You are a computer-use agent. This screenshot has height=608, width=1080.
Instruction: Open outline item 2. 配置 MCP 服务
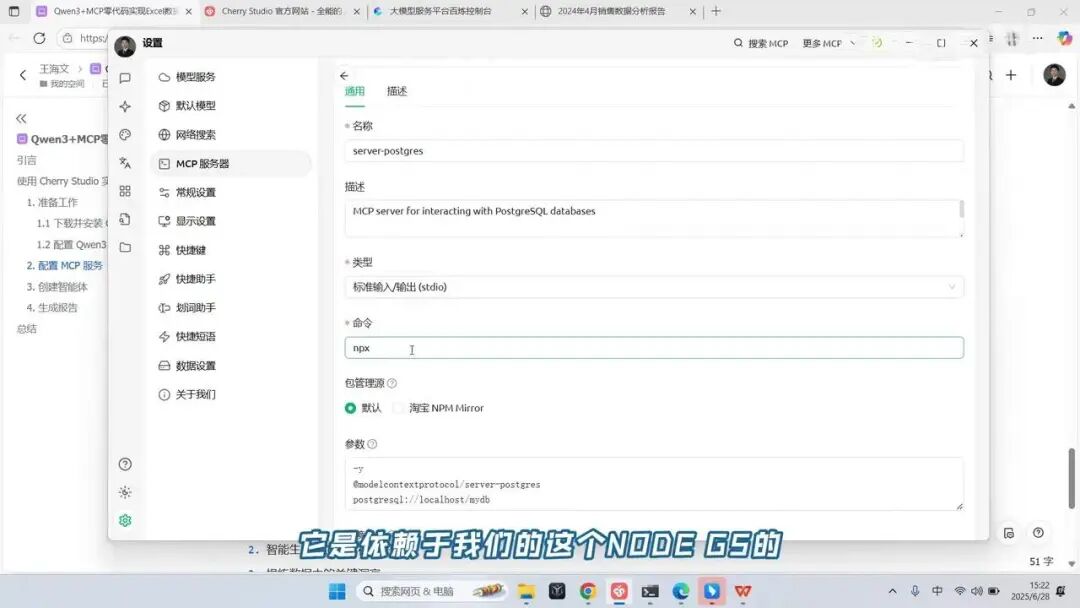click(65, 266)
